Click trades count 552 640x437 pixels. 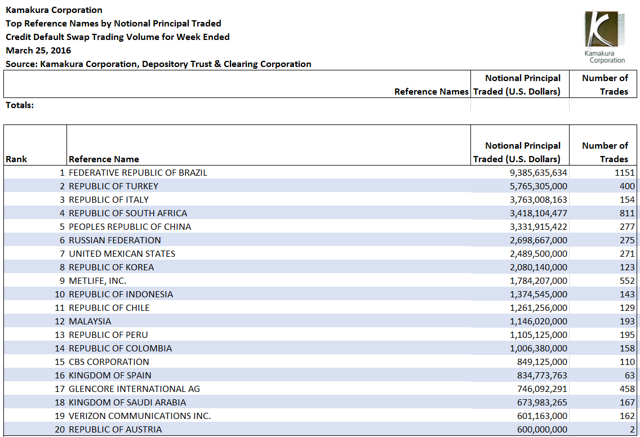click(627, 281)
